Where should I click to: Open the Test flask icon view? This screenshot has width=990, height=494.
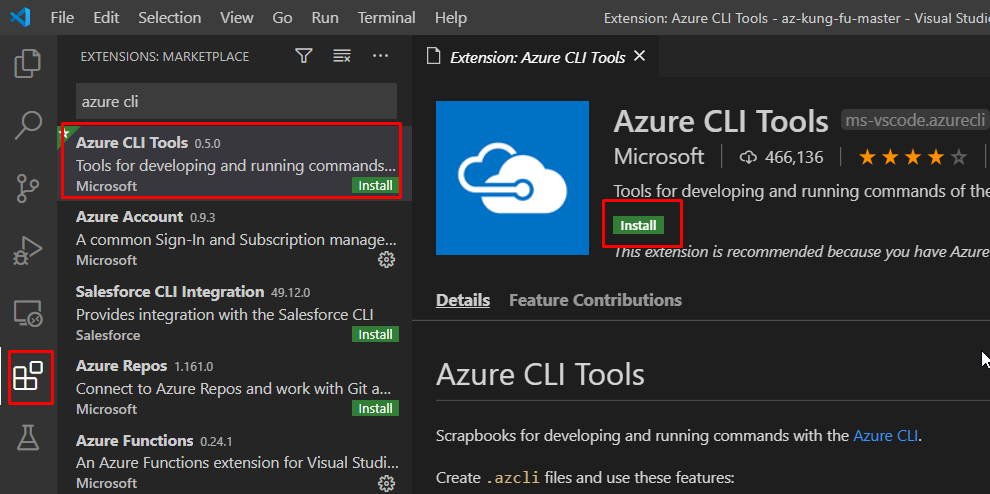(27, 438)
